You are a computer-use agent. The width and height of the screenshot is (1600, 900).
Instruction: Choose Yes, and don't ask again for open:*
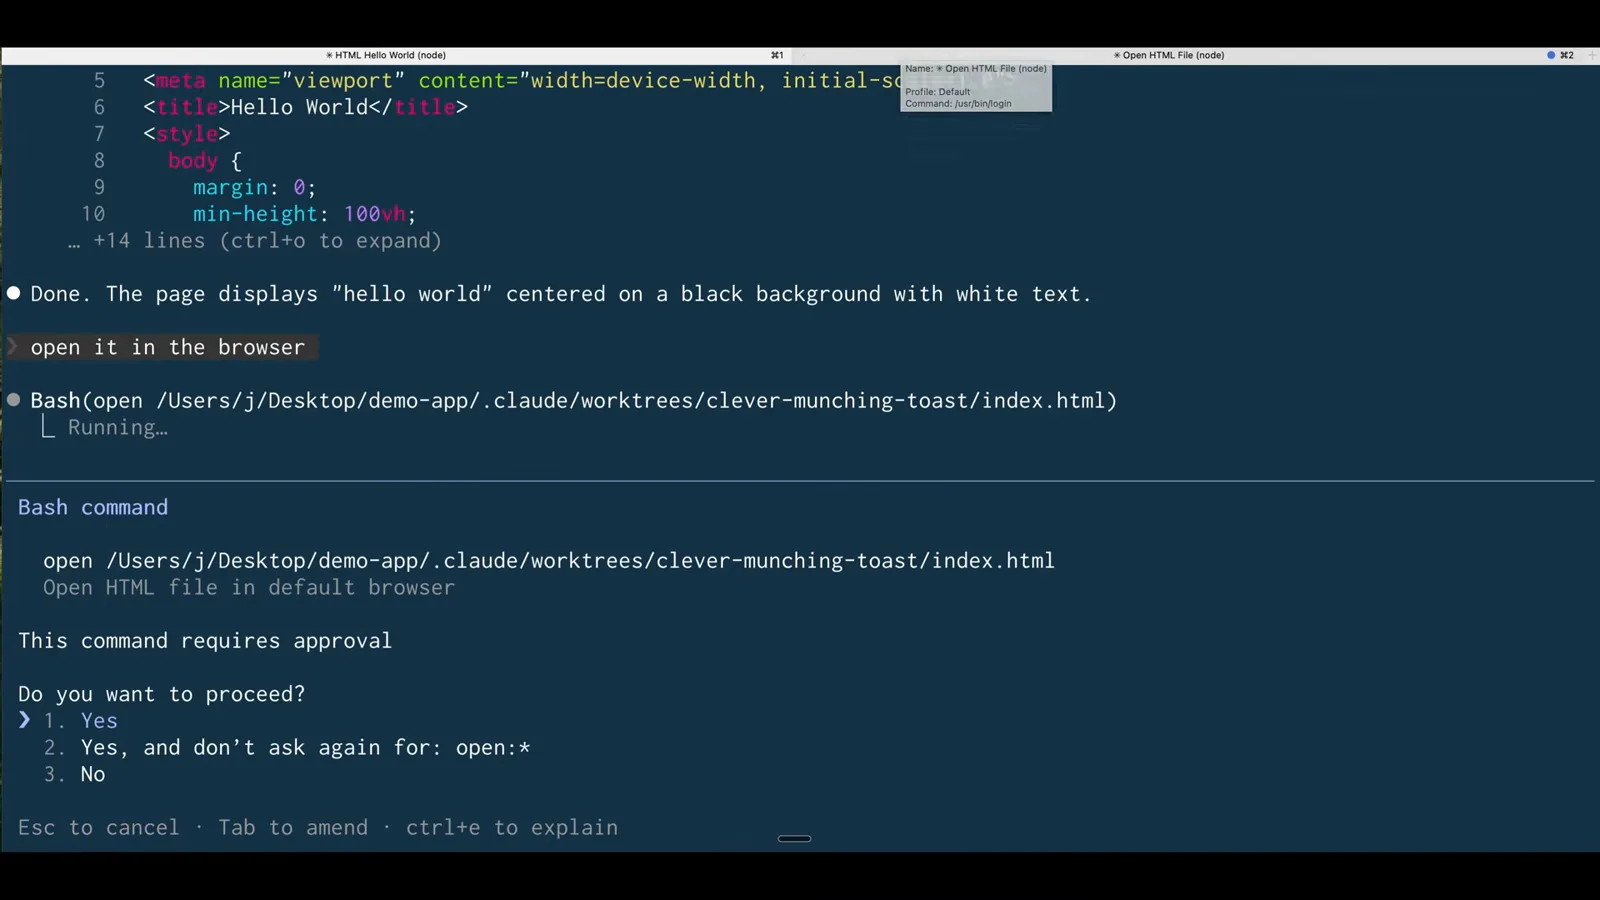point(287,748)
